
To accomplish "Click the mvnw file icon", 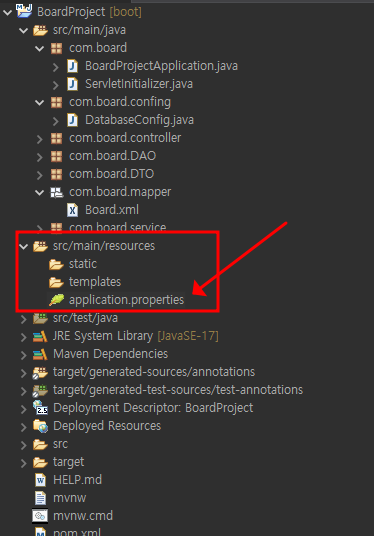I will (x=40, y=498).
